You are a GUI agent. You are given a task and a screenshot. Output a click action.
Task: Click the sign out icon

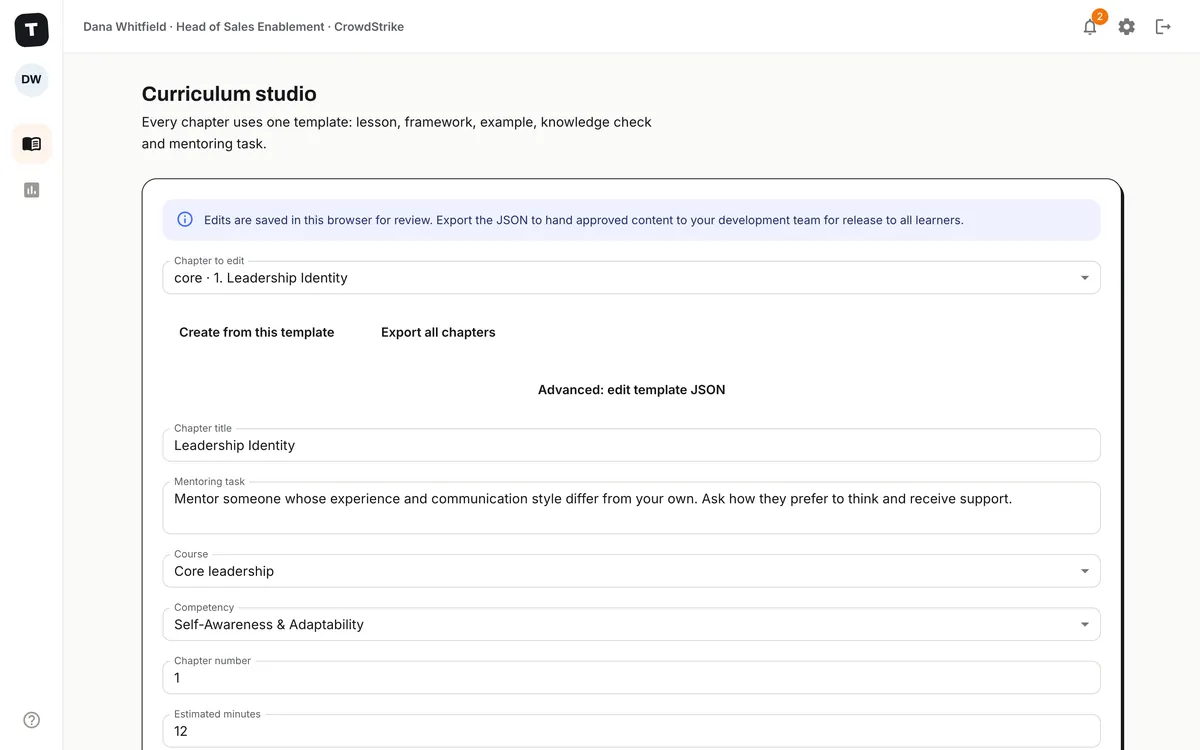(1163, 27)
